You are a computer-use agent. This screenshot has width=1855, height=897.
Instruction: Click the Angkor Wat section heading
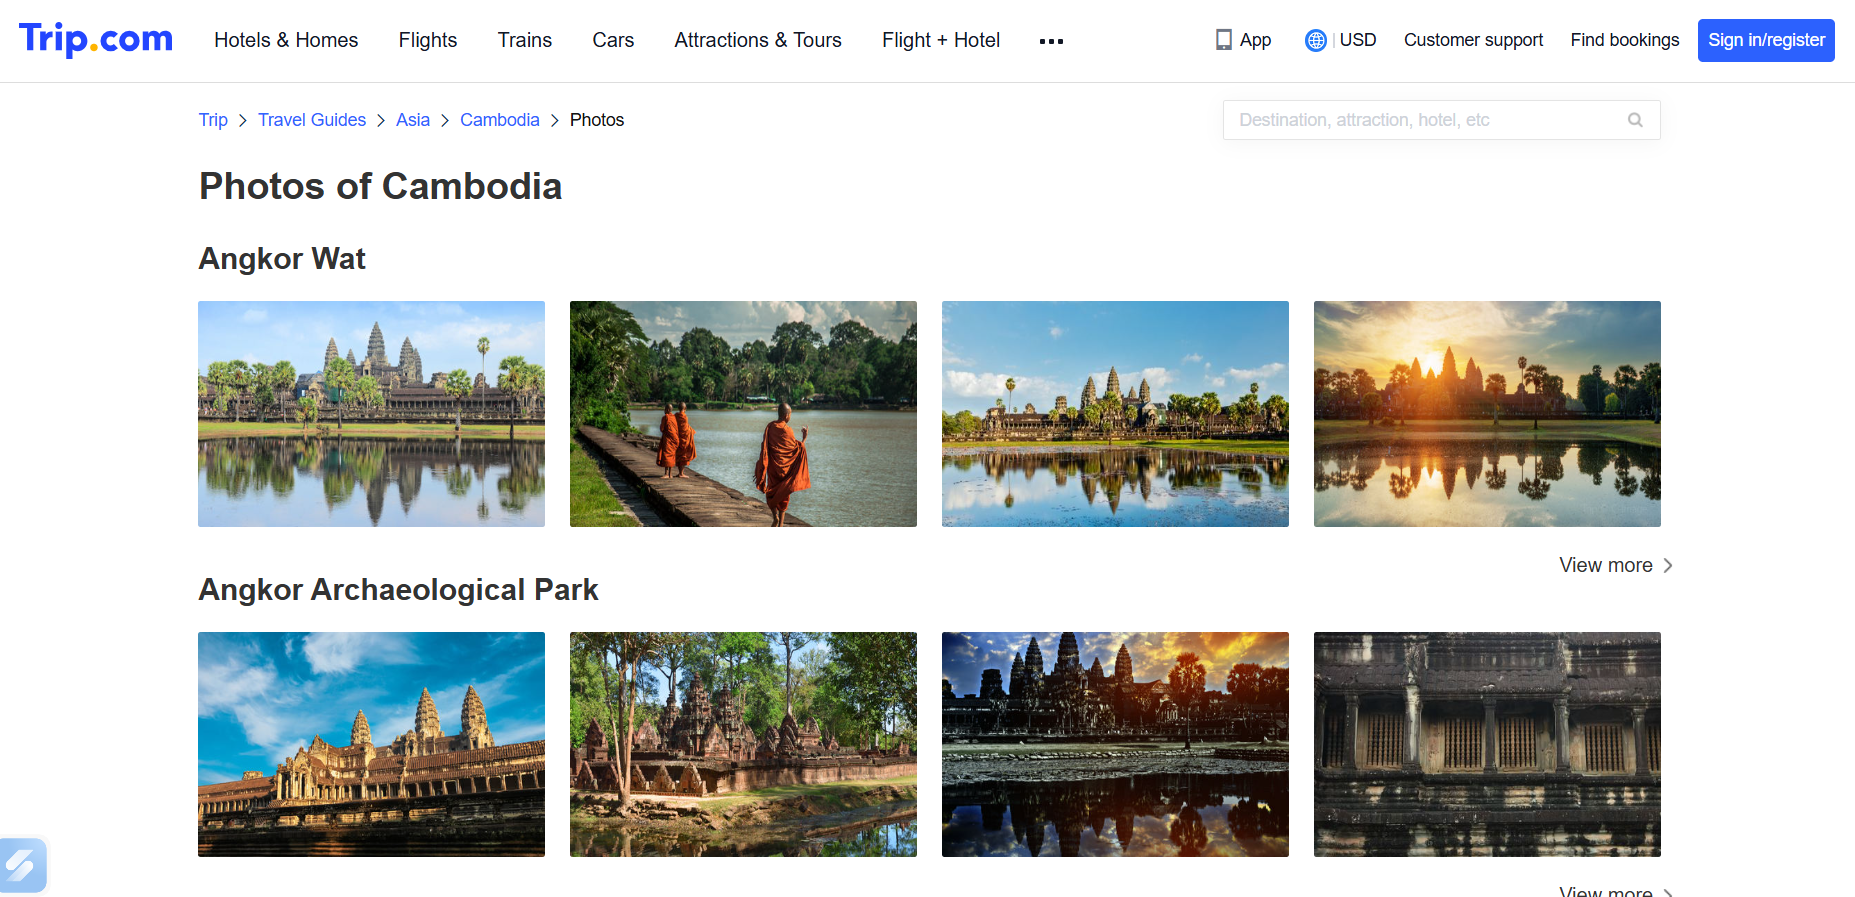coord(282,259)
